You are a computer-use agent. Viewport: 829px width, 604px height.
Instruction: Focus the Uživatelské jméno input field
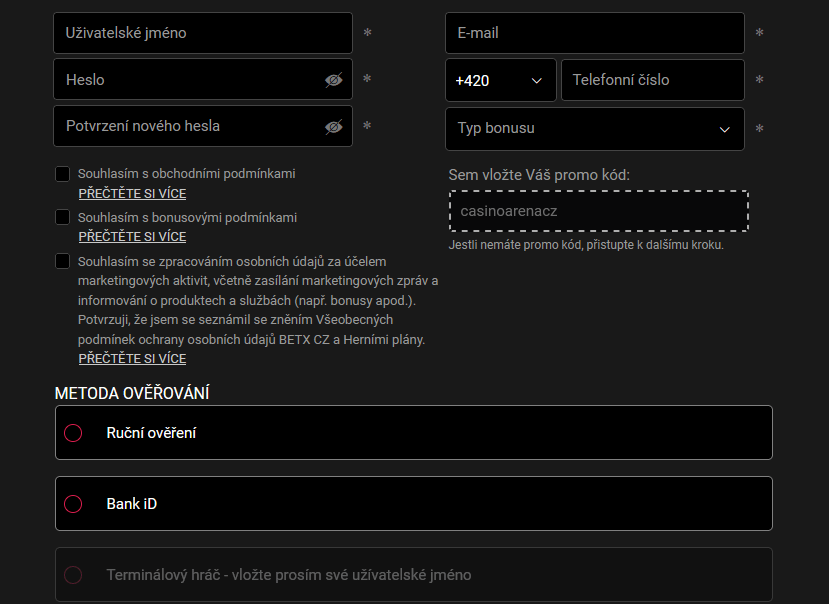pos(202,33)
